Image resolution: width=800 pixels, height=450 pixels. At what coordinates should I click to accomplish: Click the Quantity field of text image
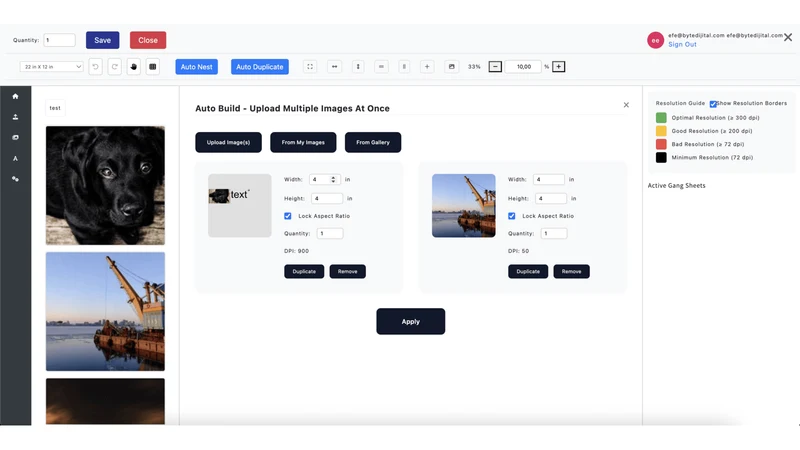[x=330, y=233]
